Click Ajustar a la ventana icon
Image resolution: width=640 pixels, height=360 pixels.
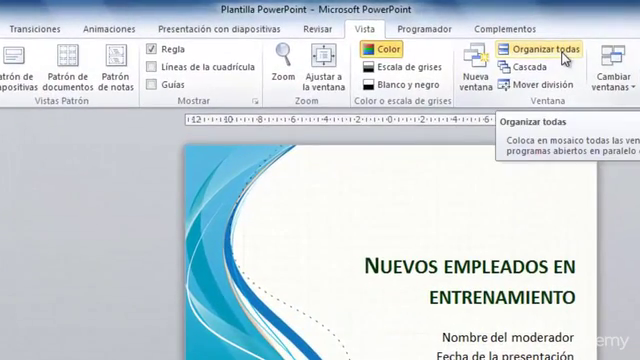tap(324, 56)
